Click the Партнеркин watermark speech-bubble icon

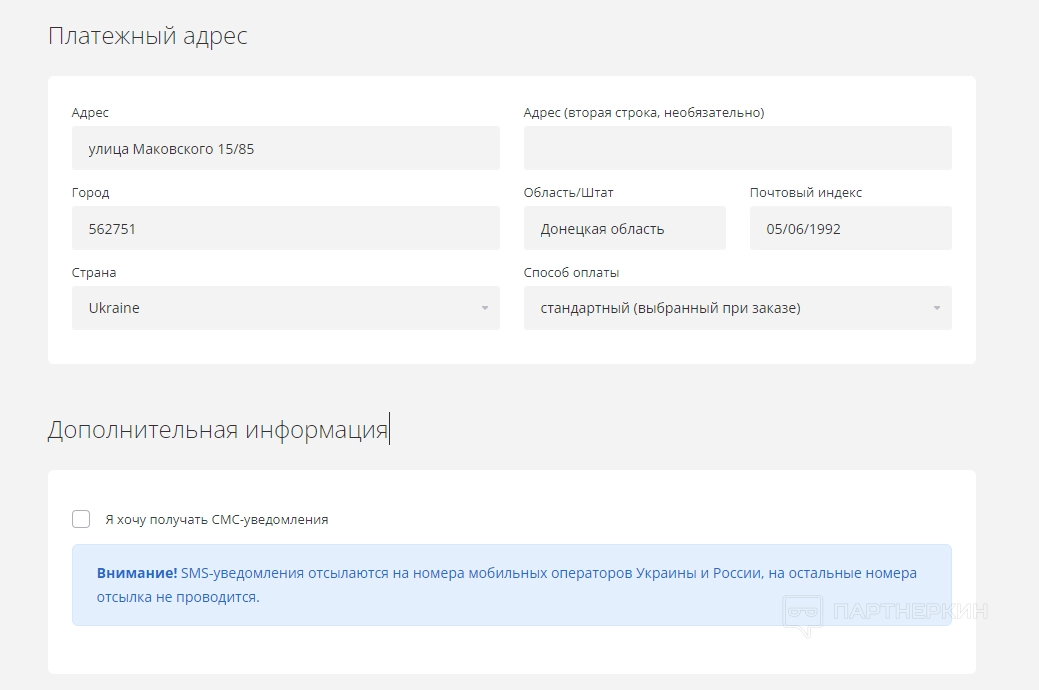[x=802, y=613]
